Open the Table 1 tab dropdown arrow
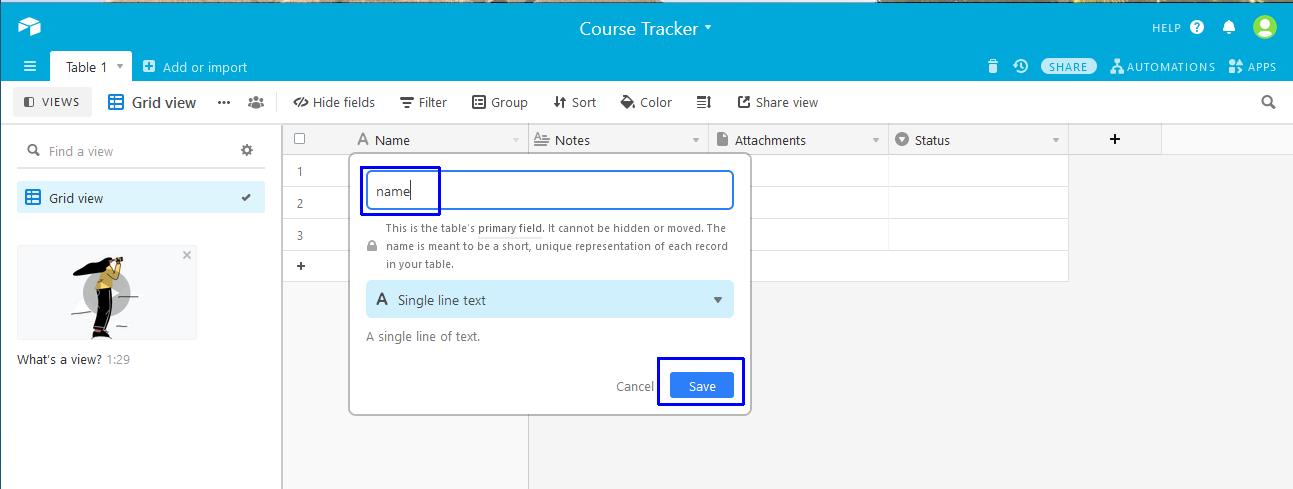 tap(120, 67)
